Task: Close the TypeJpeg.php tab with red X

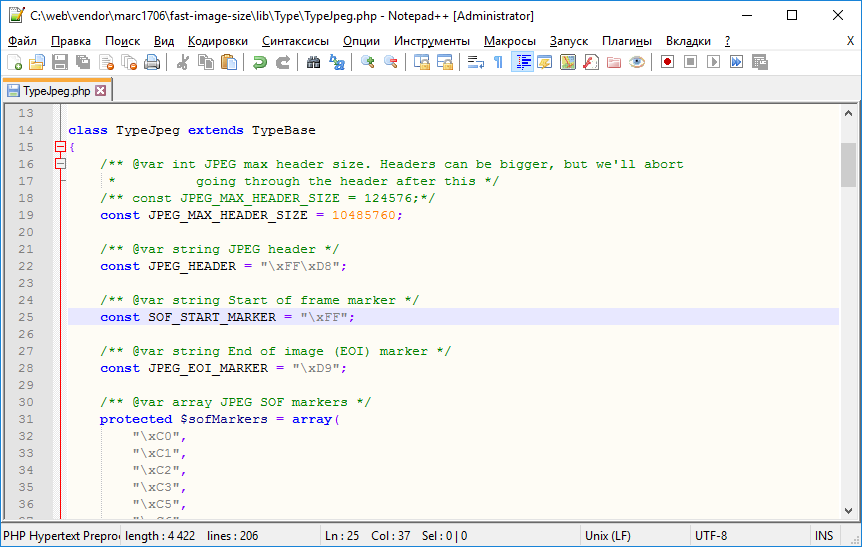Action: (x=100, y=91)
